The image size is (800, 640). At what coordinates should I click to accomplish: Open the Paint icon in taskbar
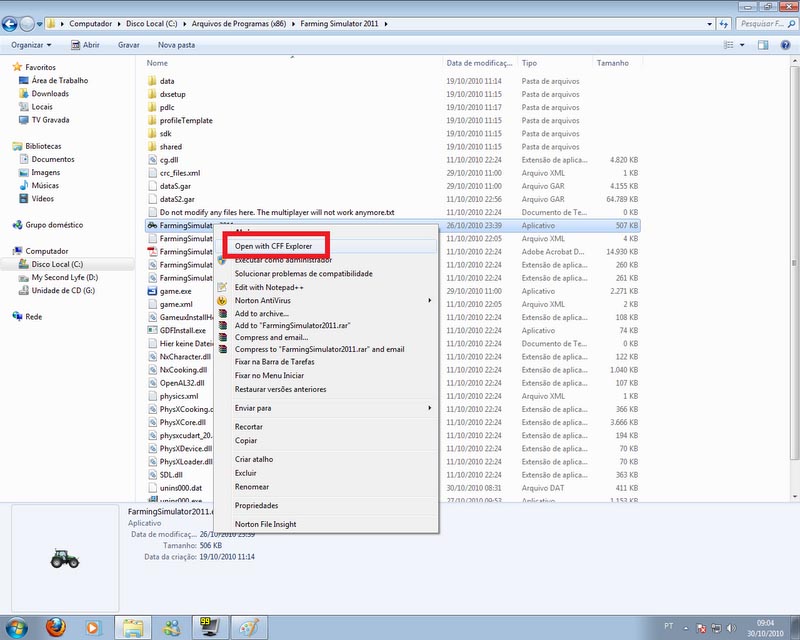click(249, 627)
